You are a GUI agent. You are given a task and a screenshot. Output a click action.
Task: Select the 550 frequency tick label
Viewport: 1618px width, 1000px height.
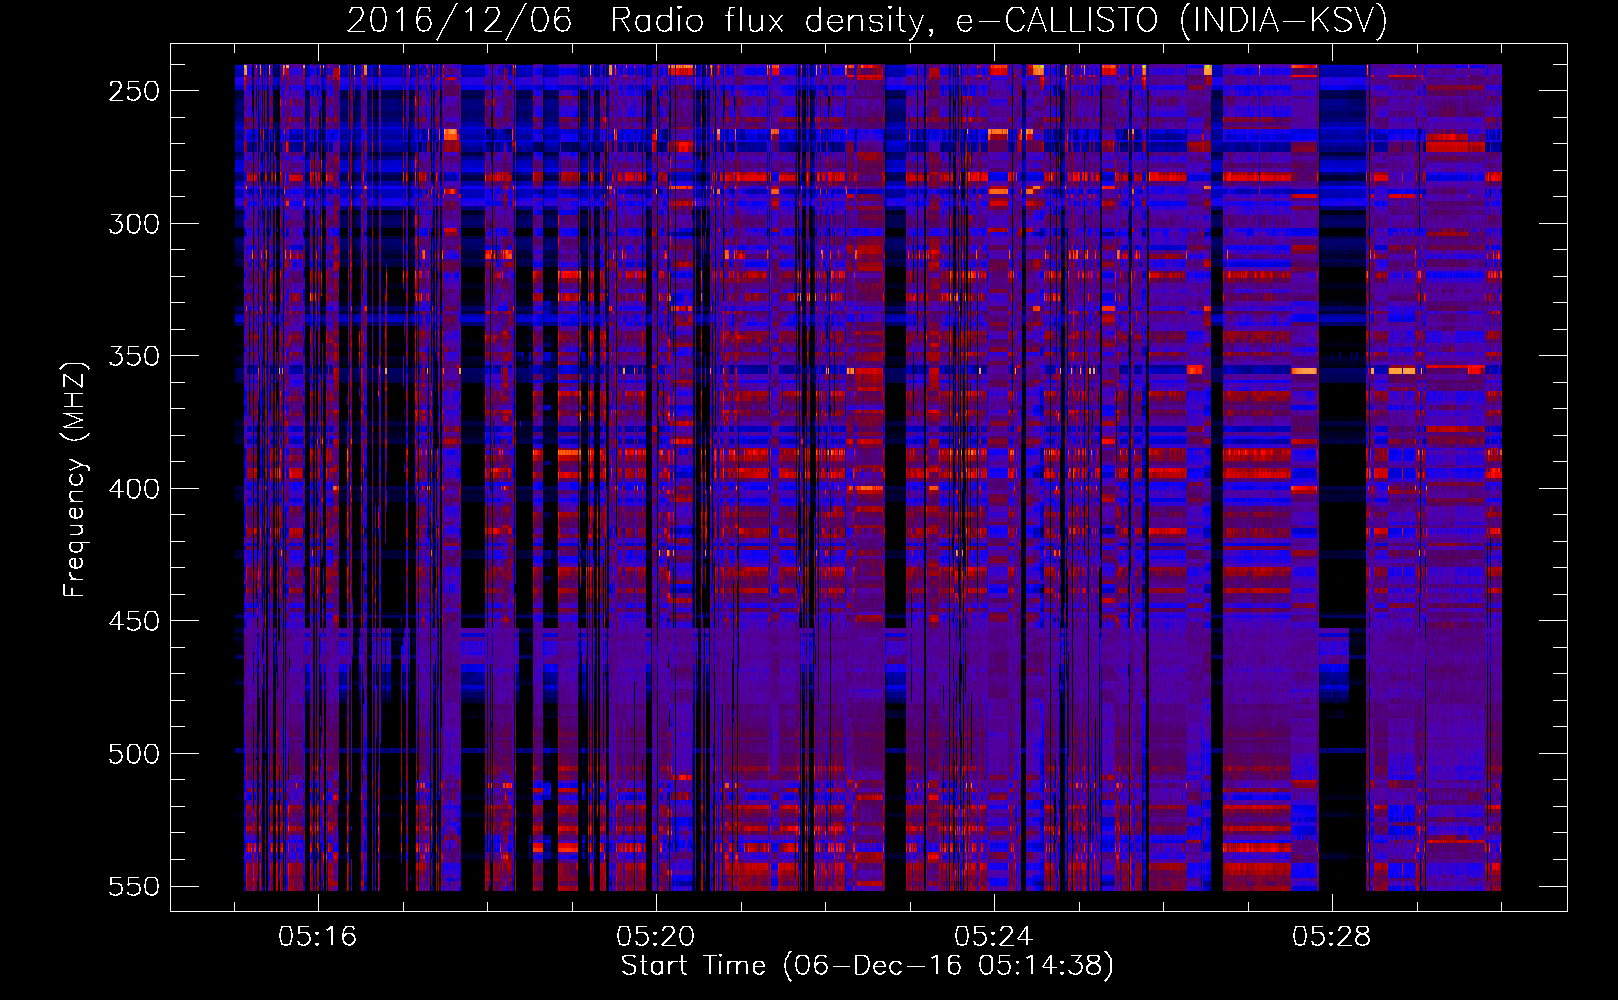pos(134,887)
